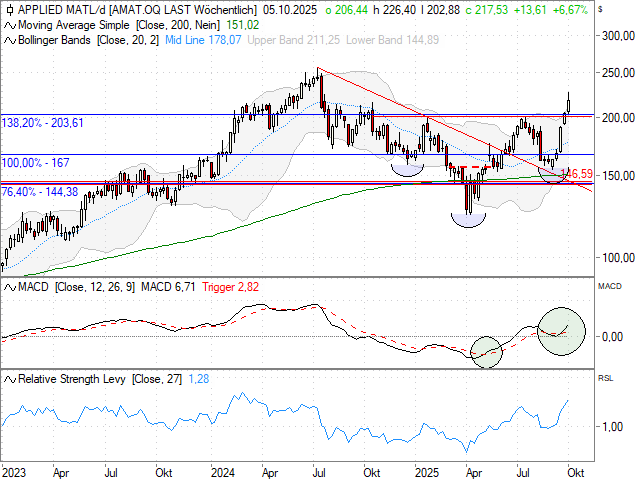
Task: Click the red 146,59 price marker
Action: click(x=575, y=174)
